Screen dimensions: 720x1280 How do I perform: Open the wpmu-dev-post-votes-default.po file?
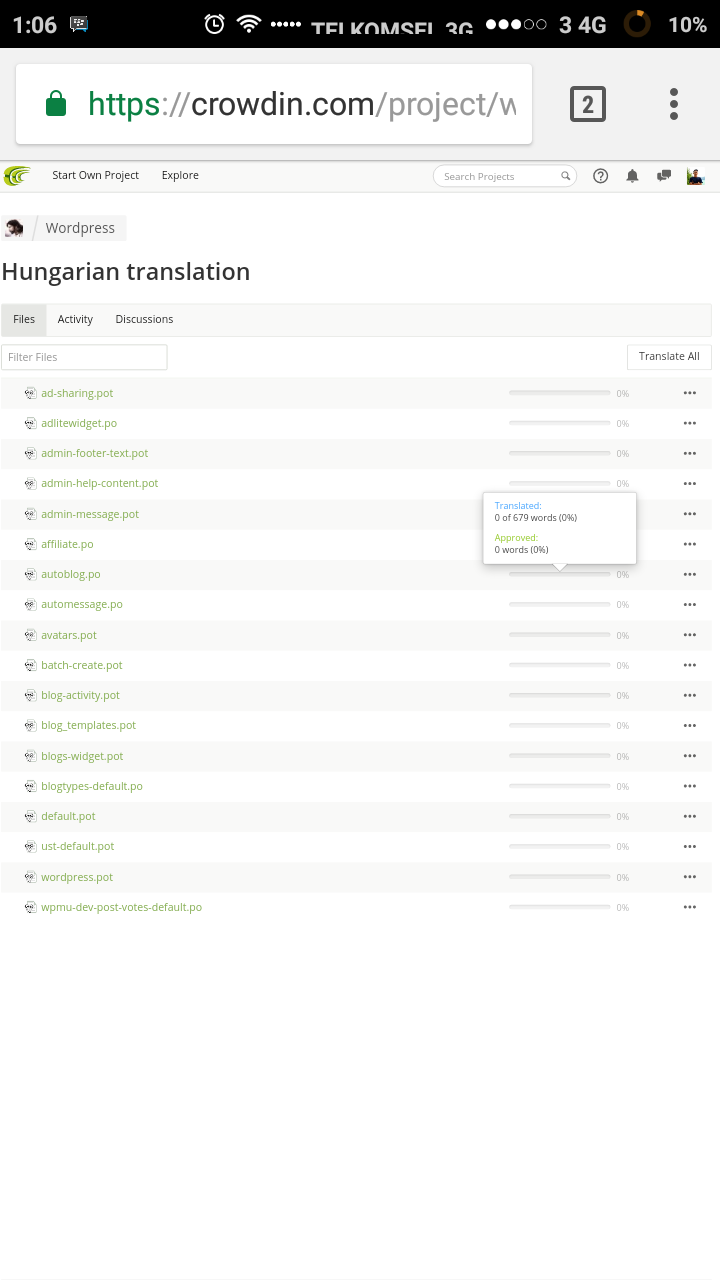121,907
